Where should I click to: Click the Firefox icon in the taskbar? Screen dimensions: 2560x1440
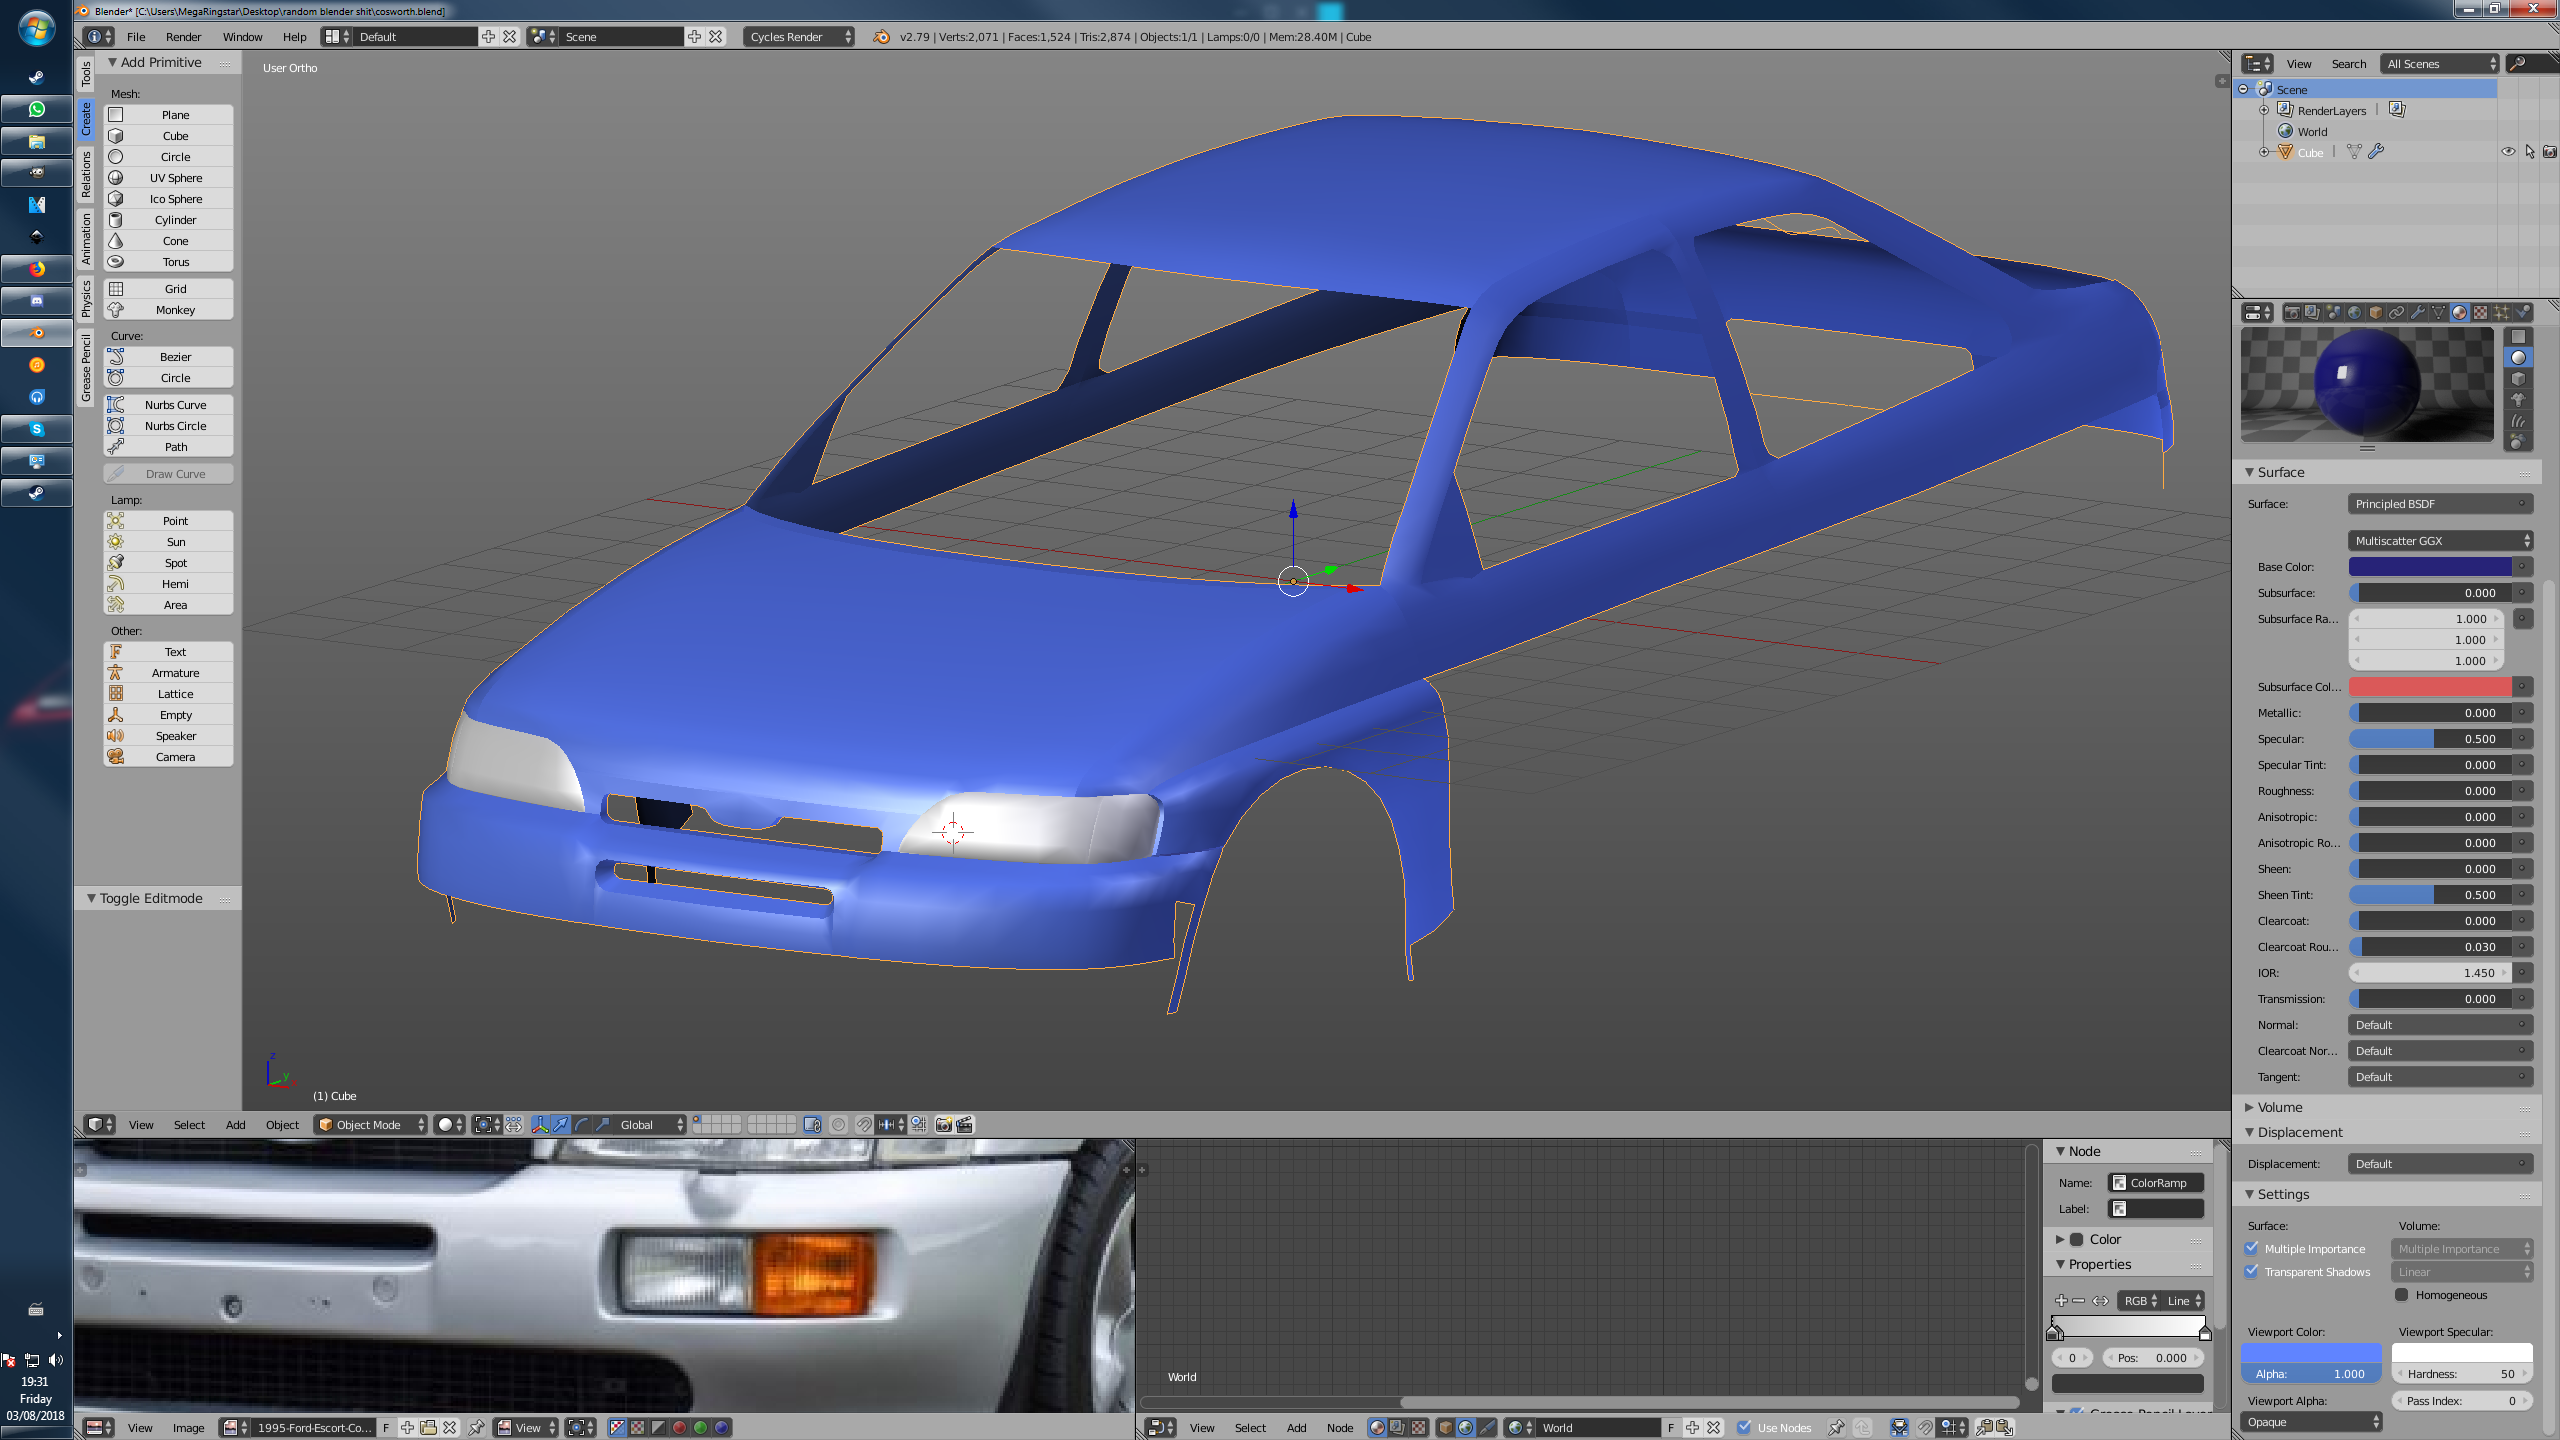coord(37,269)
